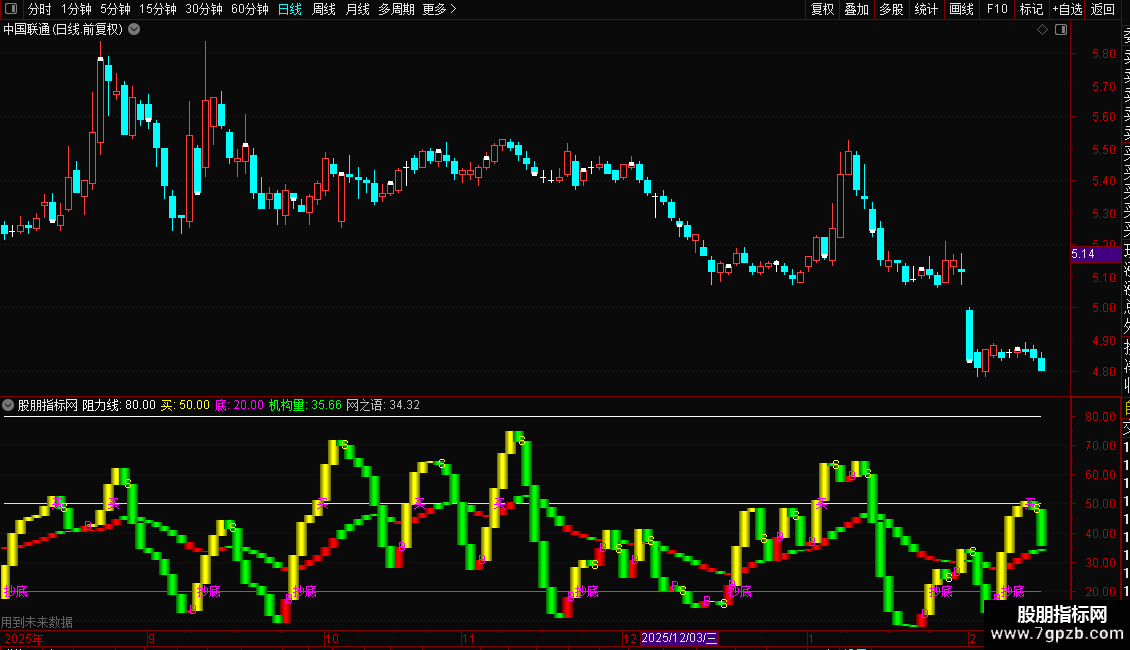This screenshot has width=1130, height=650.
Task: Click the 叠加 overlay button
Action: (857, 9)
